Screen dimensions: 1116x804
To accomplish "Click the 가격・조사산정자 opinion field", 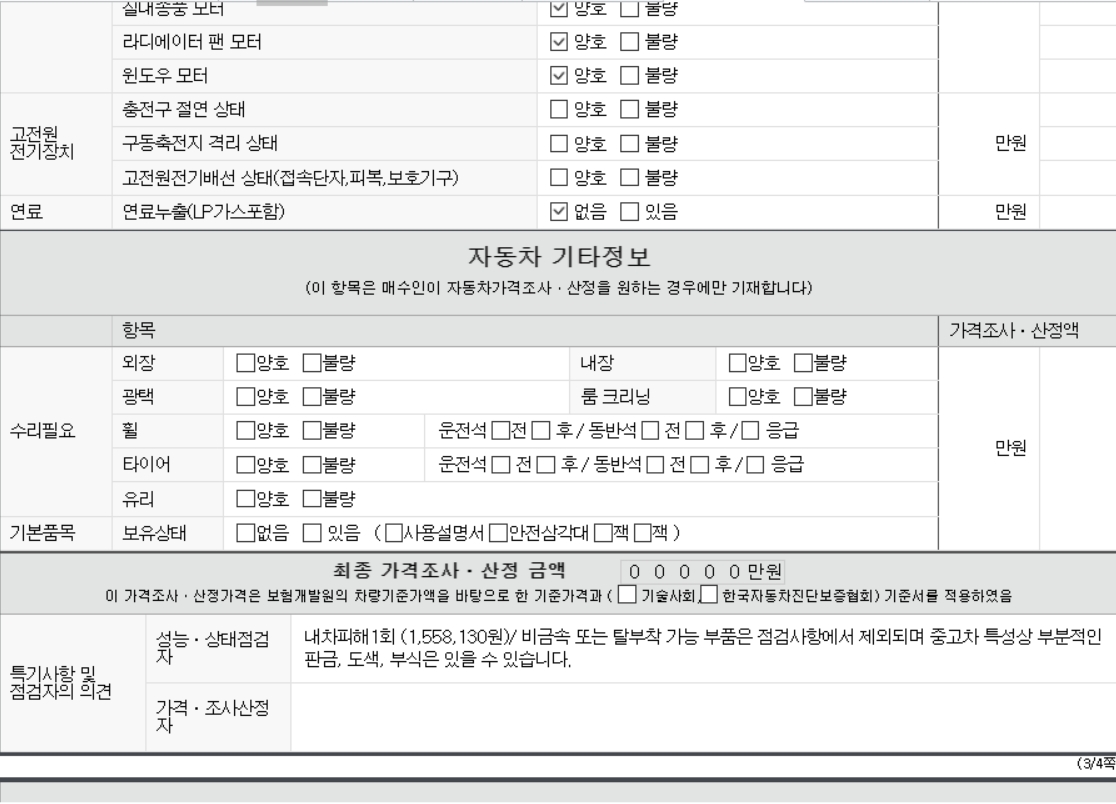I will (700, 716).
